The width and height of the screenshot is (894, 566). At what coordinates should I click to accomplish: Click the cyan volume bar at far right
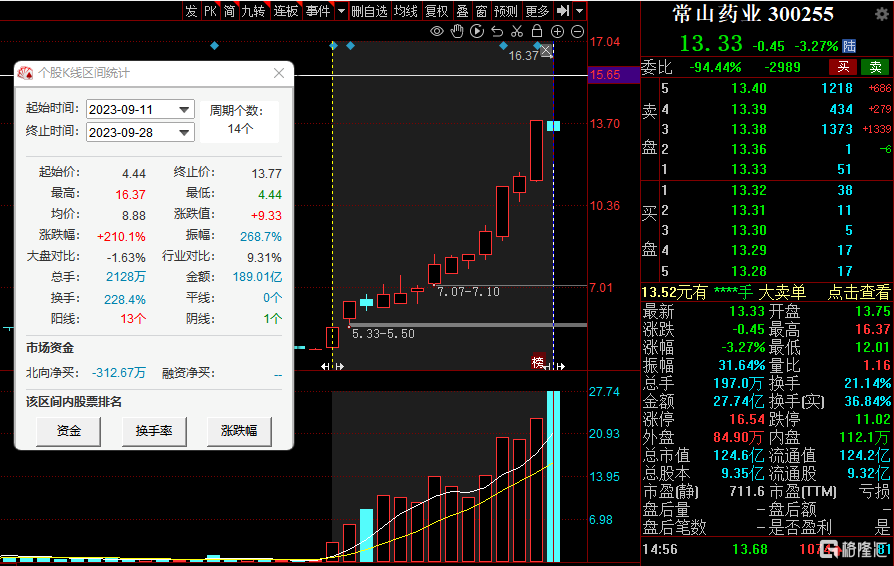coord(553,477)
